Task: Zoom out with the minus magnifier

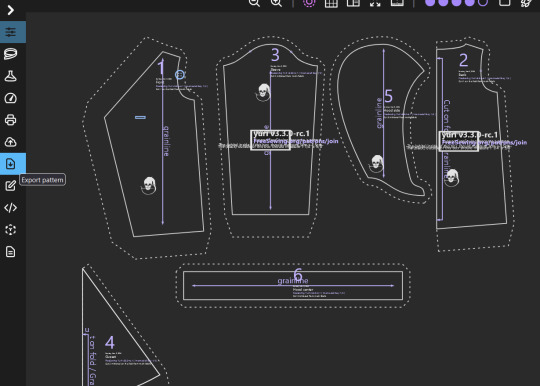Action: click(x=255, y=3)
